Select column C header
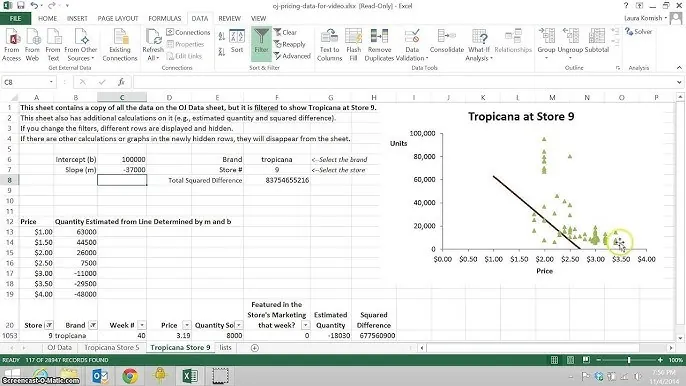 [x=122, y=97]
